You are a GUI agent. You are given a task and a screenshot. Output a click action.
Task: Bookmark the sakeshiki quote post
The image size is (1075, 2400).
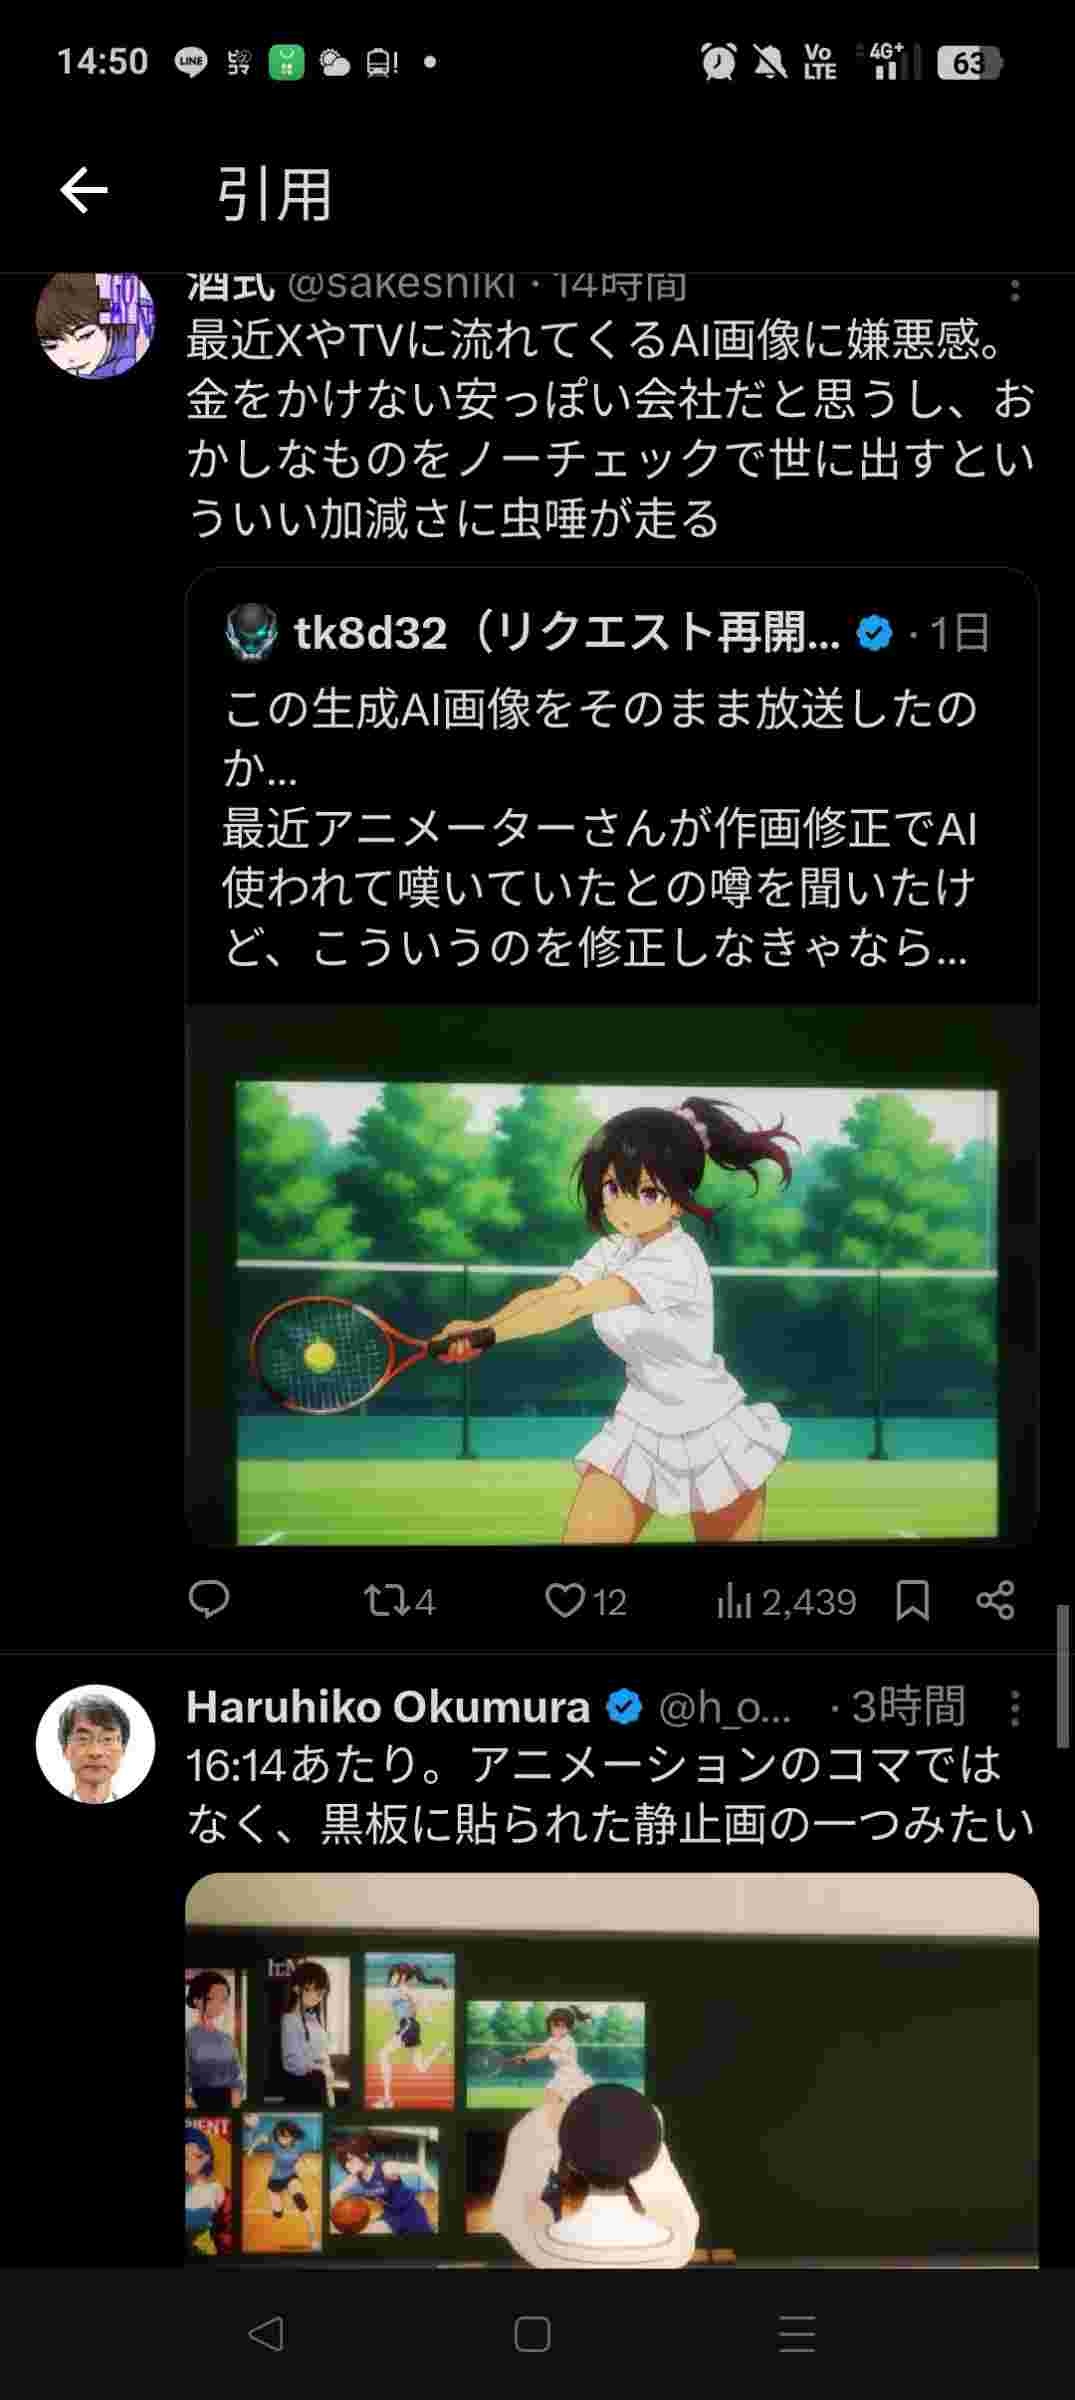(x=913, y=1601)
